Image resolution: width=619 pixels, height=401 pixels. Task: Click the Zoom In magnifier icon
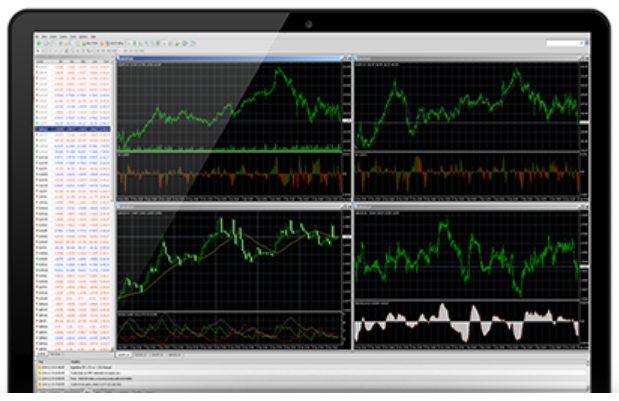(x=146, y=43)
